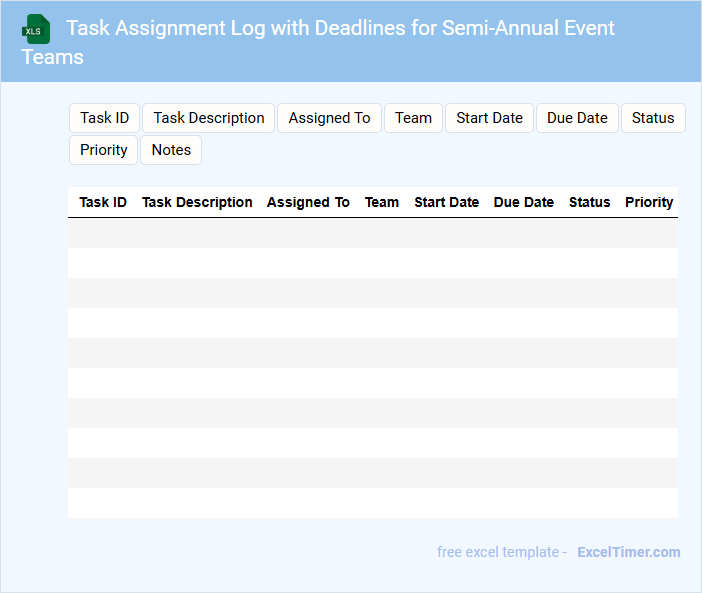The width and height of the screenshot is (702, 593).
Task: Open the ExcelTimer.com link
Action: click(628, 552)
